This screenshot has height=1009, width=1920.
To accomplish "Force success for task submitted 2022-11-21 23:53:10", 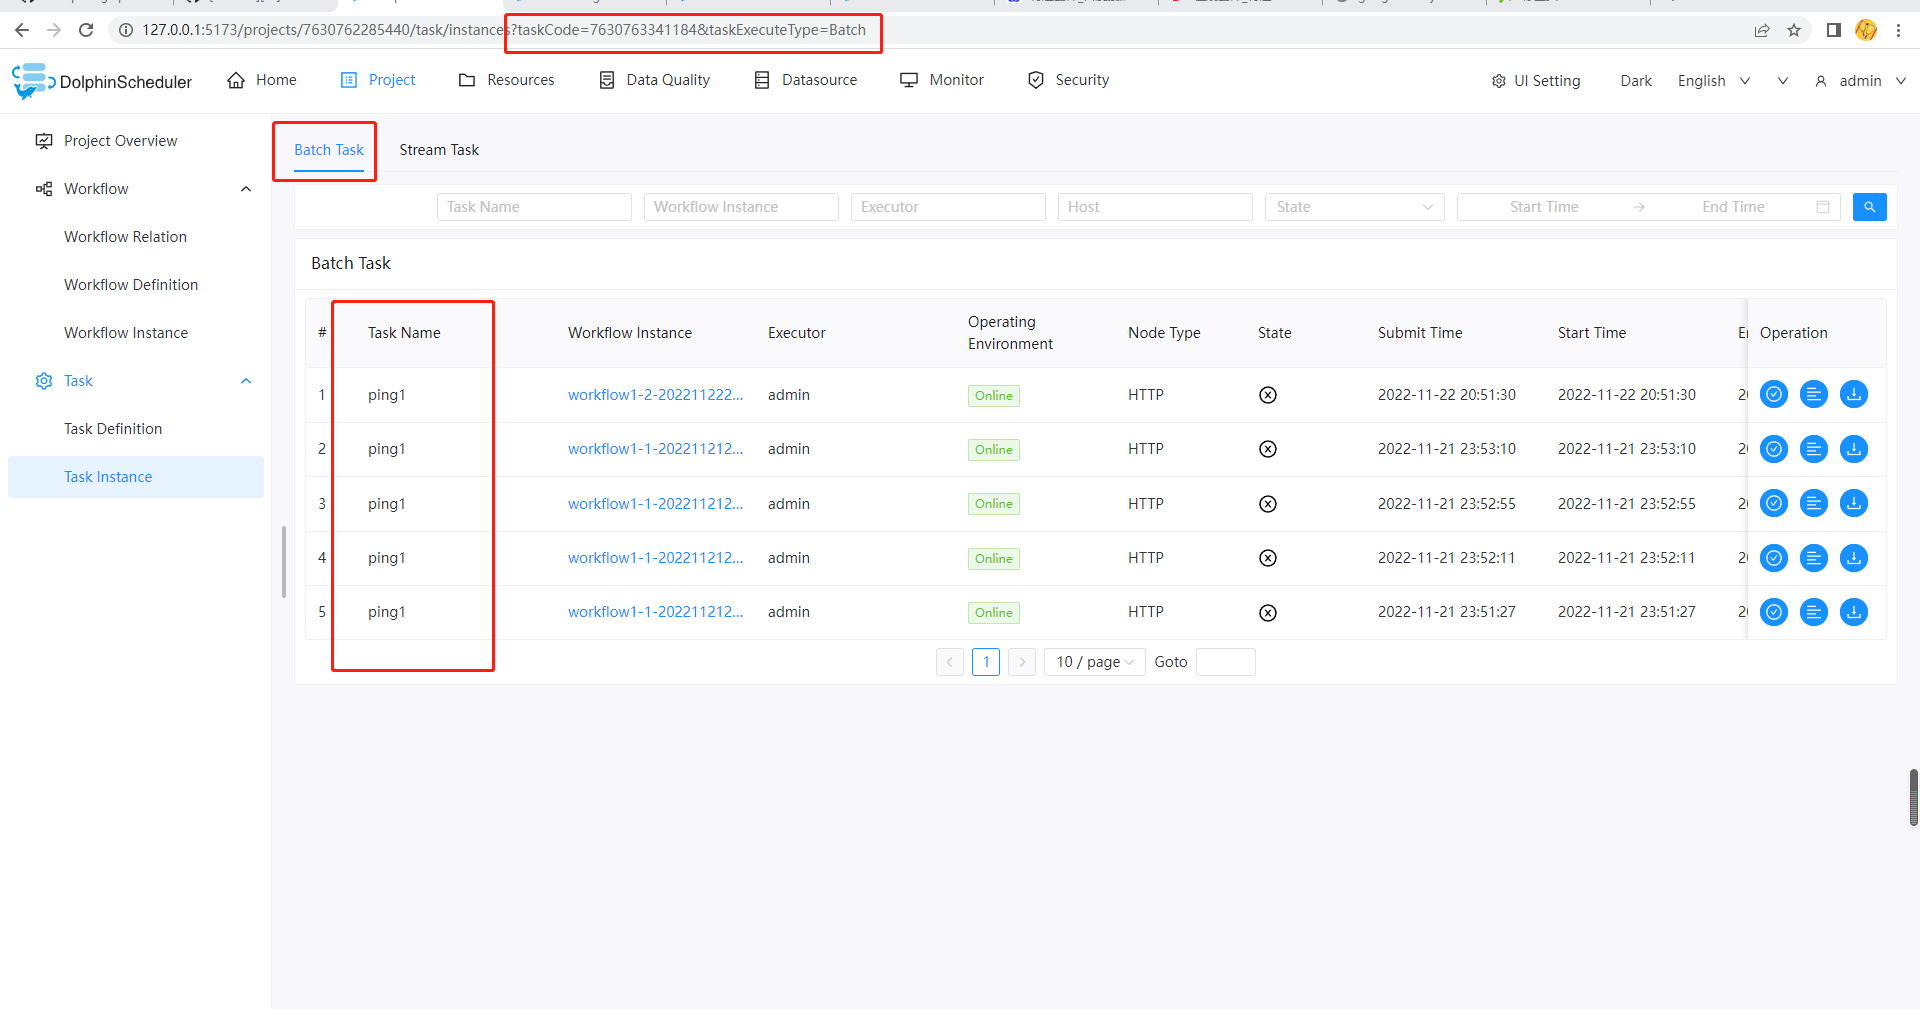I will 1773,449.
